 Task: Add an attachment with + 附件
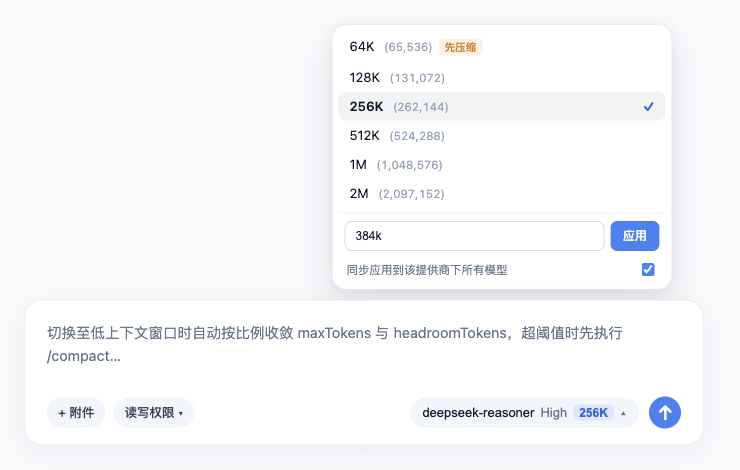76,412
